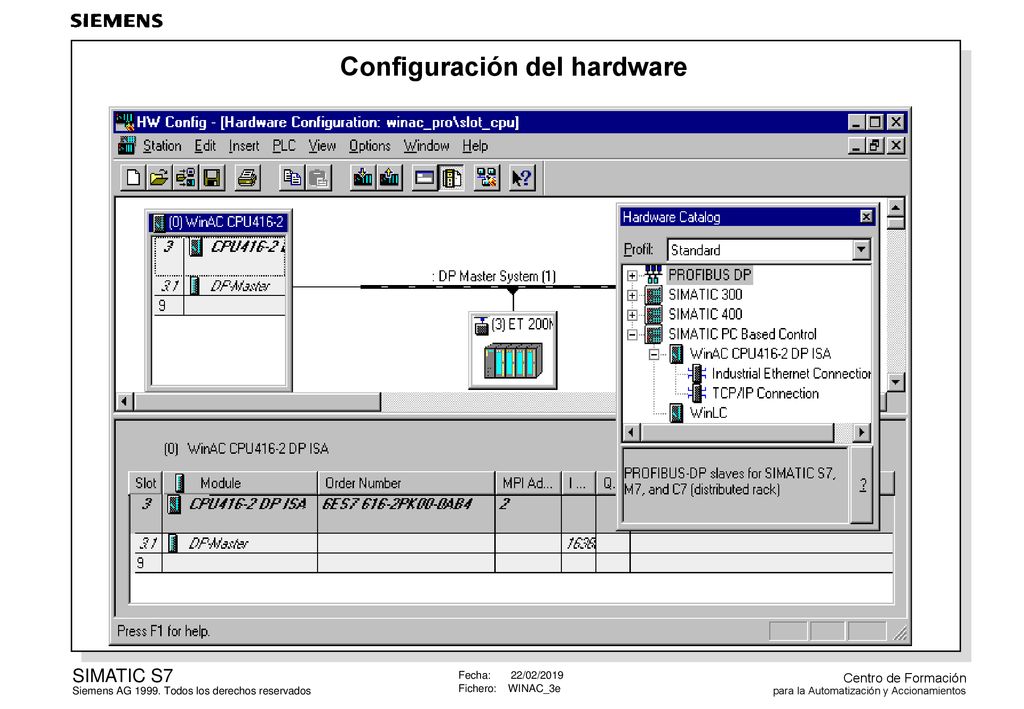
Task: Click the Slot column header
Action: pyautogui.click(x=146, y=483)
